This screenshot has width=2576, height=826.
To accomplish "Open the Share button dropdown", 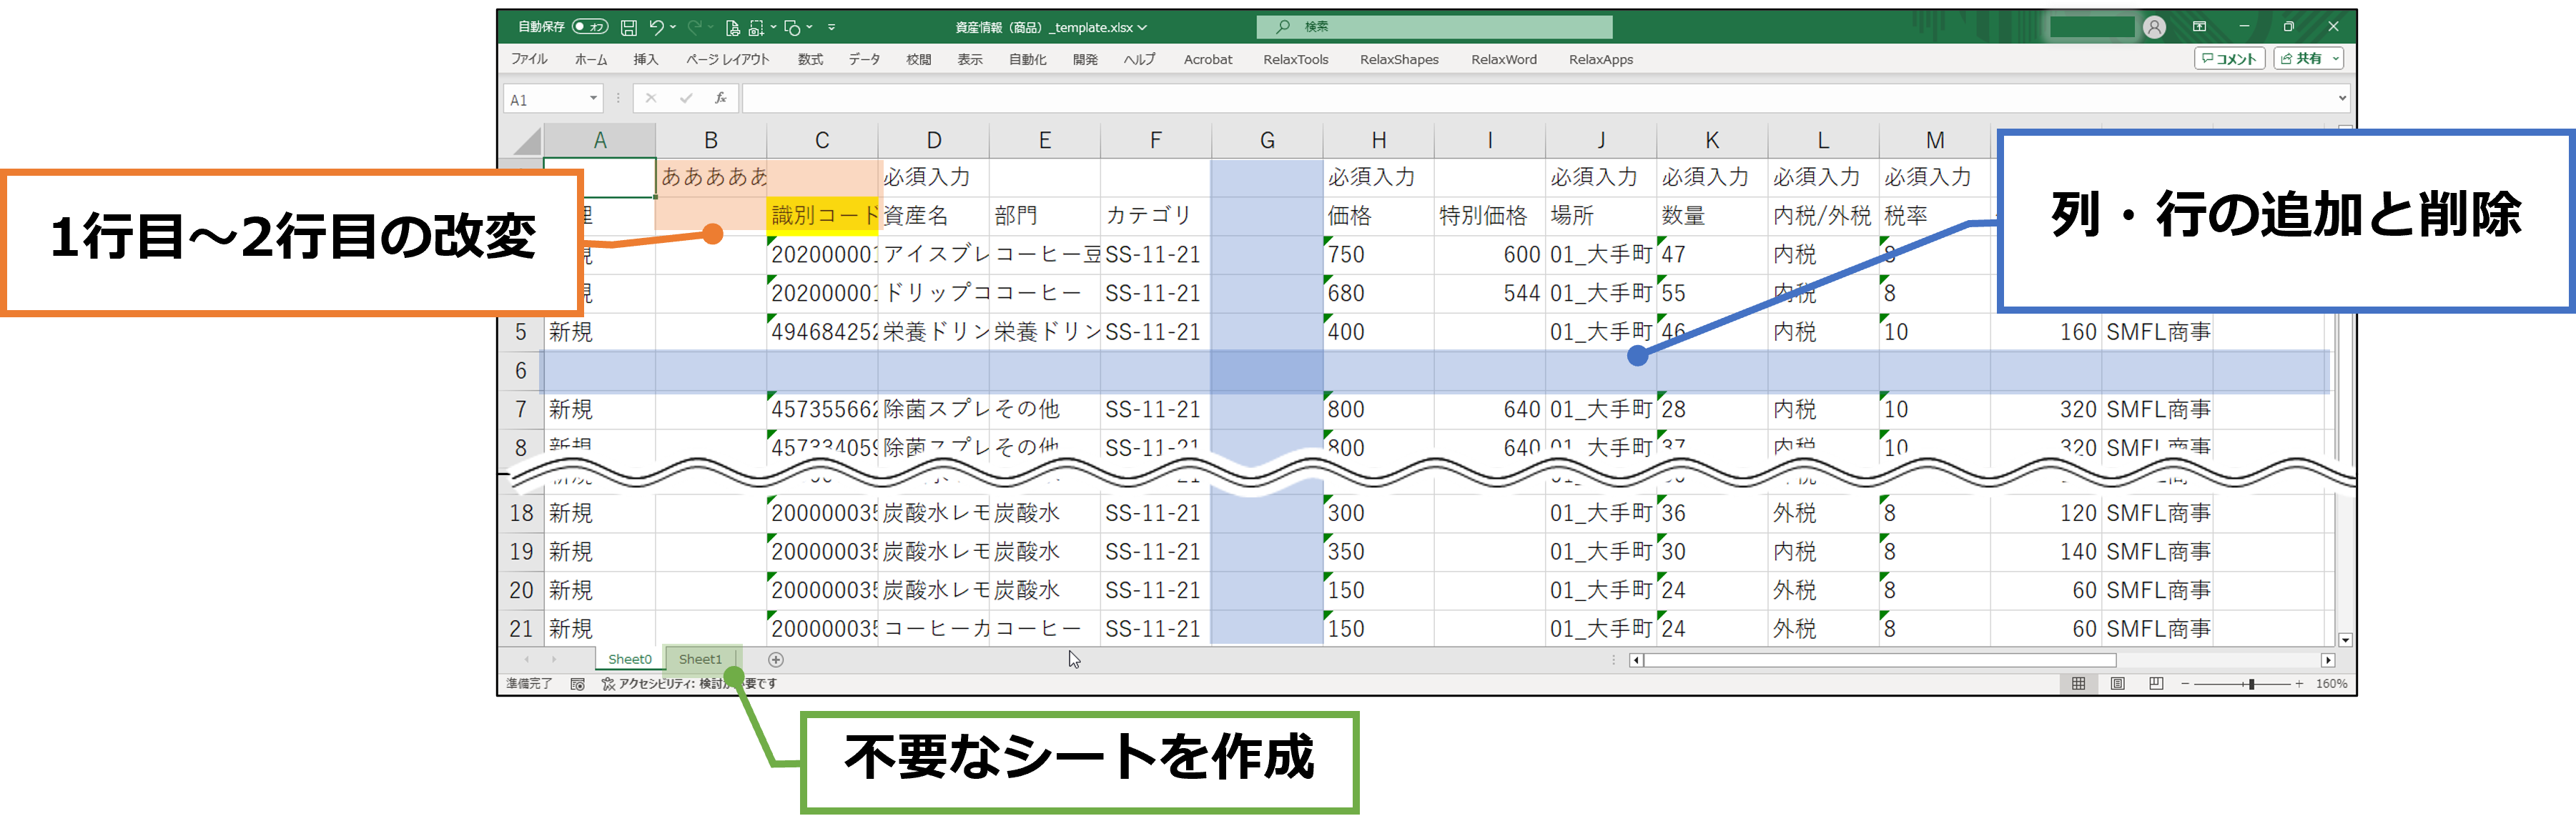I will [x=2335, y=59].
